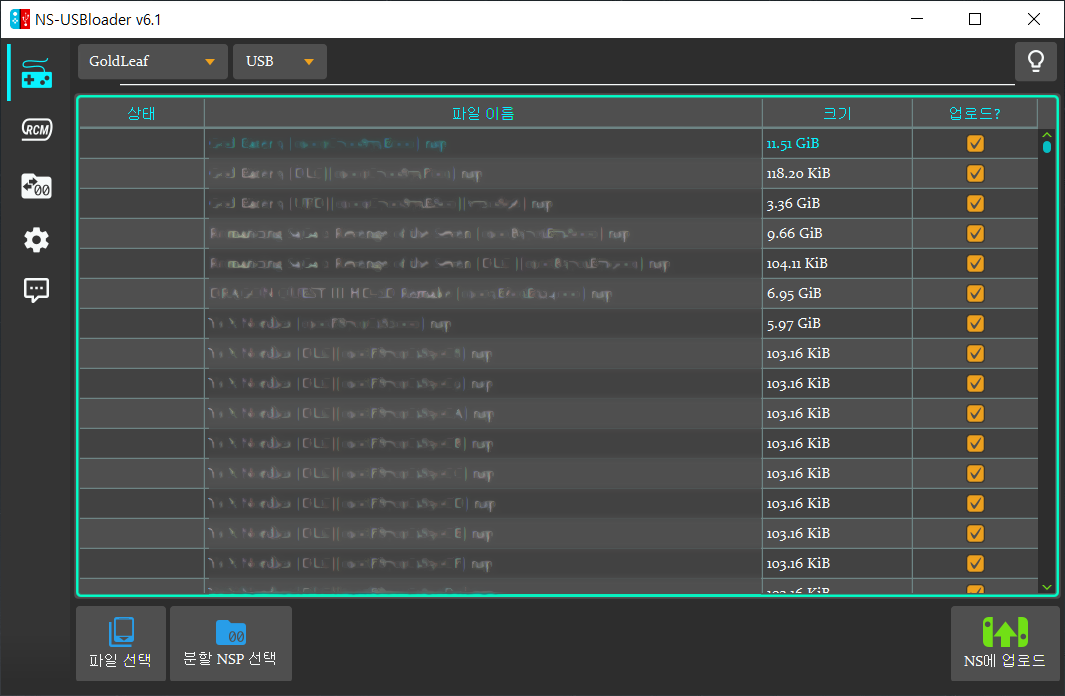
Task: Click the scrollbar up arrow
Action: (1047, 134)
